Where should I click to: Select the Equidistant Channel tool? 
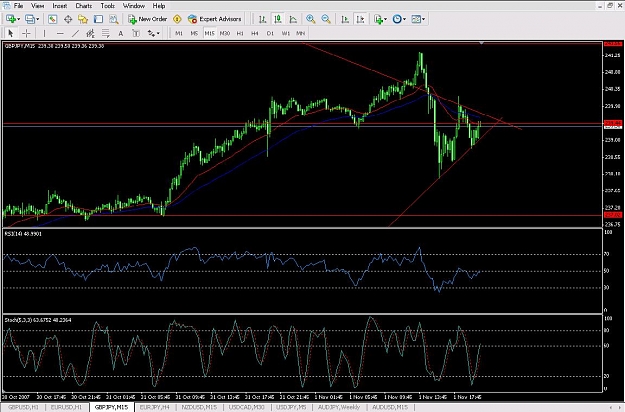tap(90, 33)
